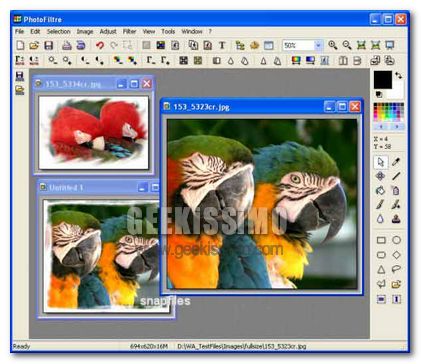Click the Redo arrow icon

(x=114, y=45)
